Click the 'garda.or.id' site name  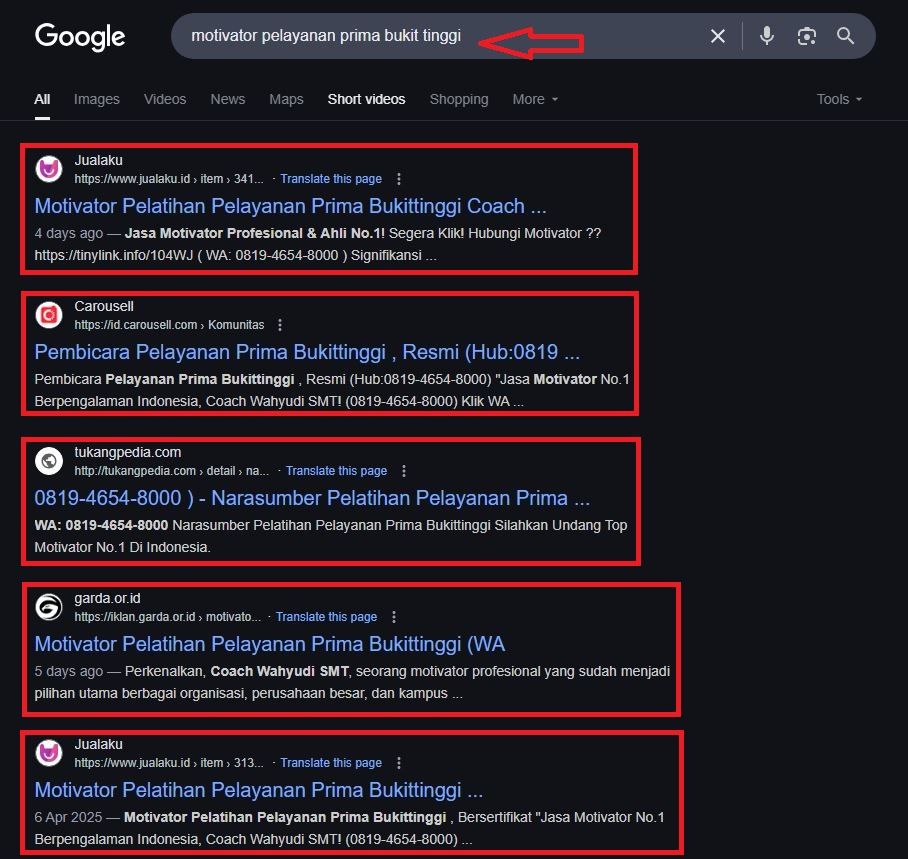point(107,598)
